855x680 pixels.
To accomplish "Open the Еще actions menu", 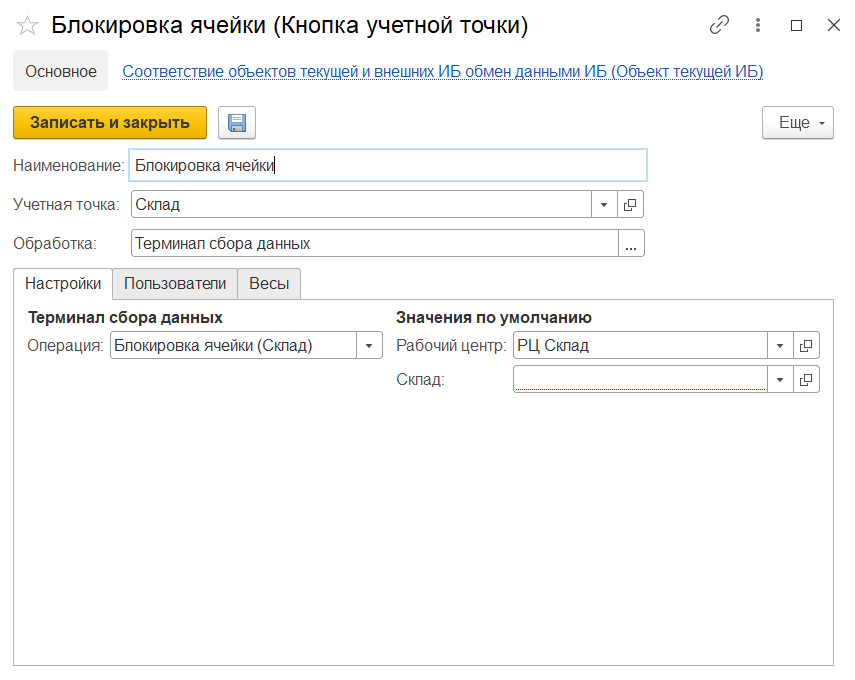I will [797, 123].
